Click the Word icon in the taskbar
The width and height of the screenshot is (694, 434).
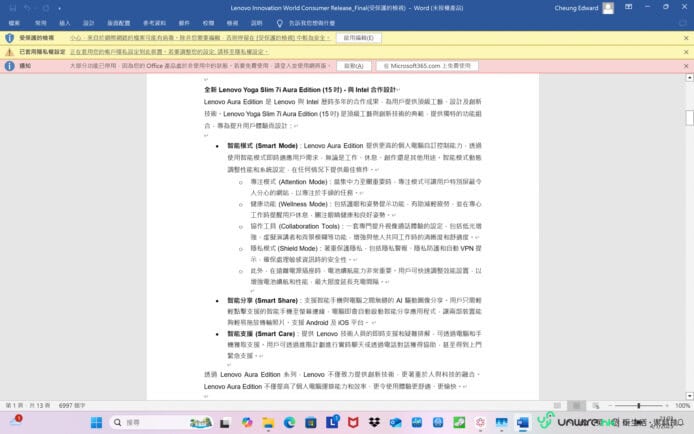[x=523, y=423]
